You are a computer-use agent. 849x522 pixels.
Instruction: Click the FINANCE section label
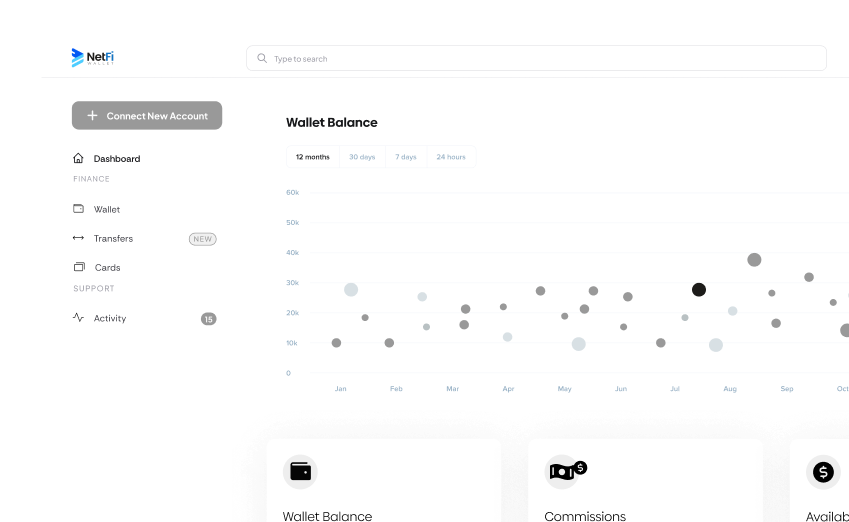92,179
